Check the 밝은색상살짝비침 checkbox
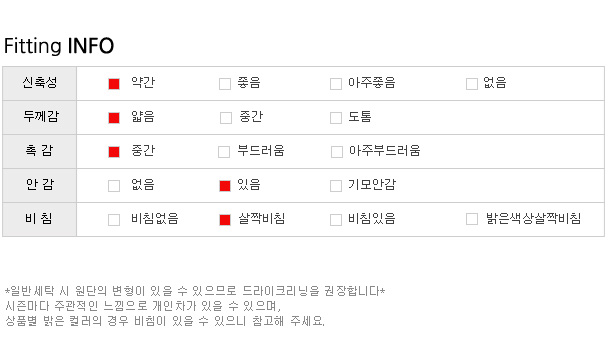 tap(472, 219)
